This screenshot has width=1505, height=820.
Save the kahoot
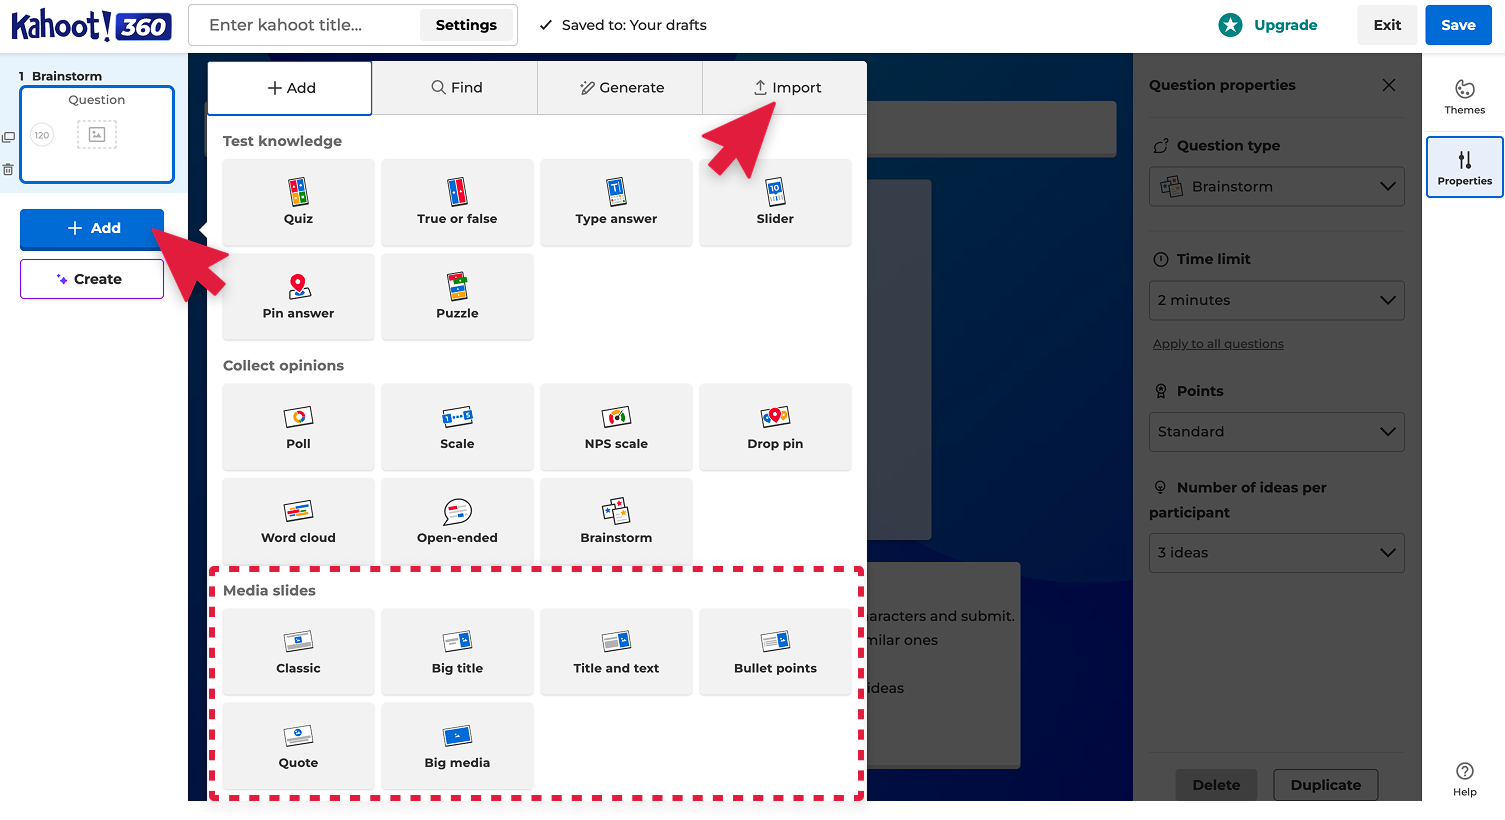1458,25
